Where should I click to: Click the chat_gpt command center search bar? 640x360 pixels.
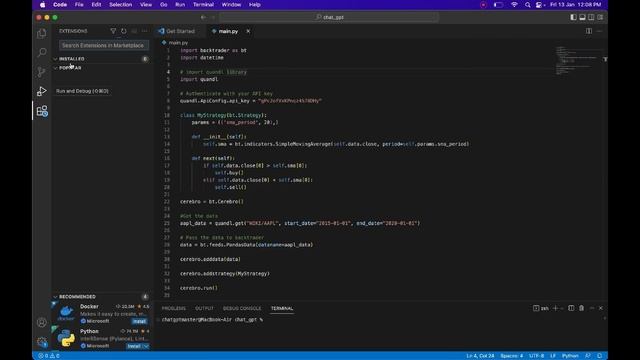click(329, 17)
